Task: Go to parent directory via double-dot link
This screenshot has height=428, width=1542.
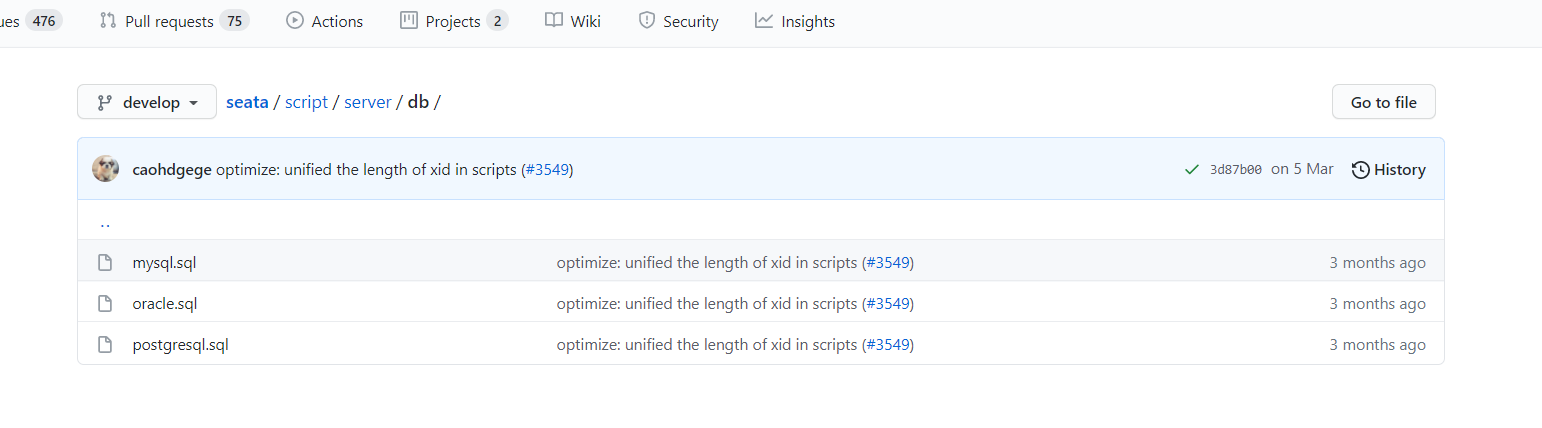Action: click(105, 224)
